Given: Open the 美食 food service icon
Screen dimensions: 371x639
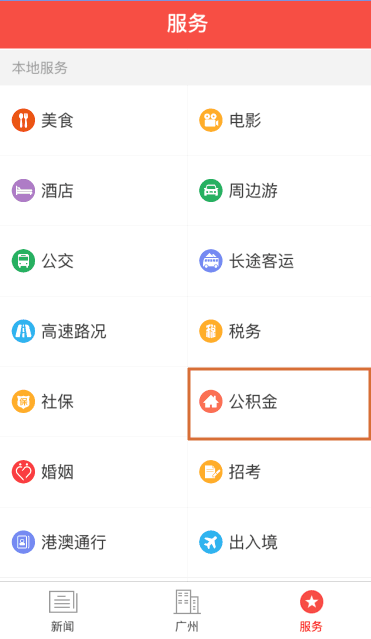Looking at the screenshot, I should coord(23,120).
